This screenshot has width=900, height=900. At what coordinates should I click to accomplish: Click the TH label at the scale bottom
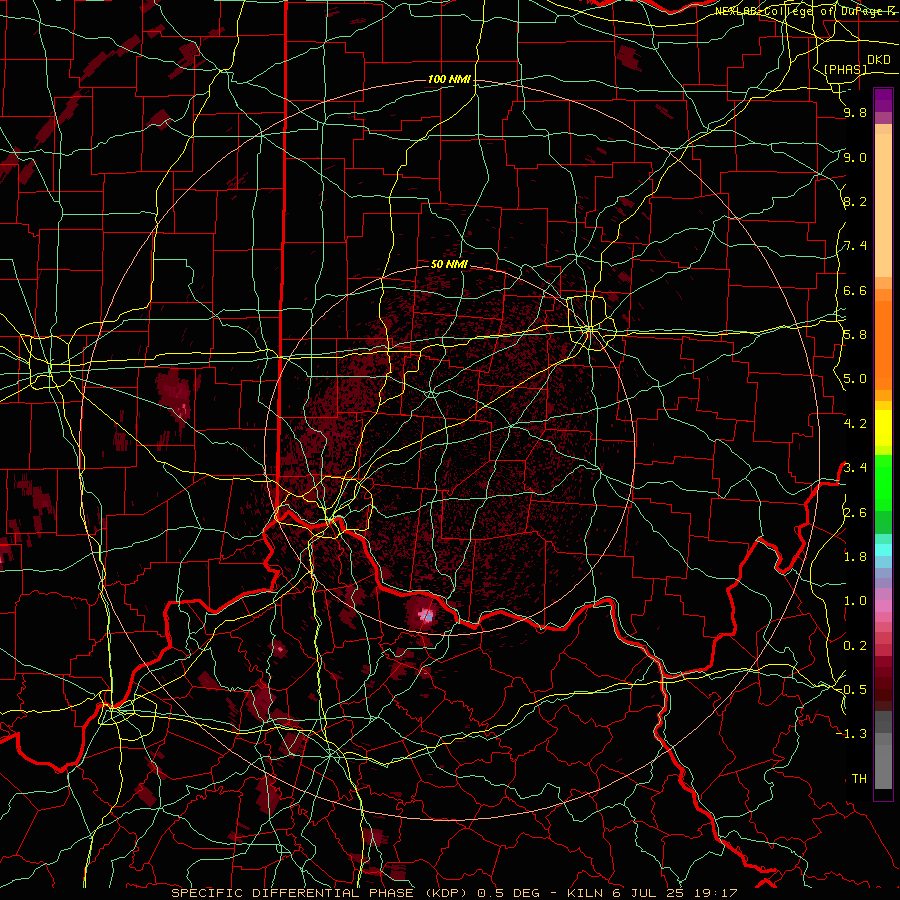point(859,779)
